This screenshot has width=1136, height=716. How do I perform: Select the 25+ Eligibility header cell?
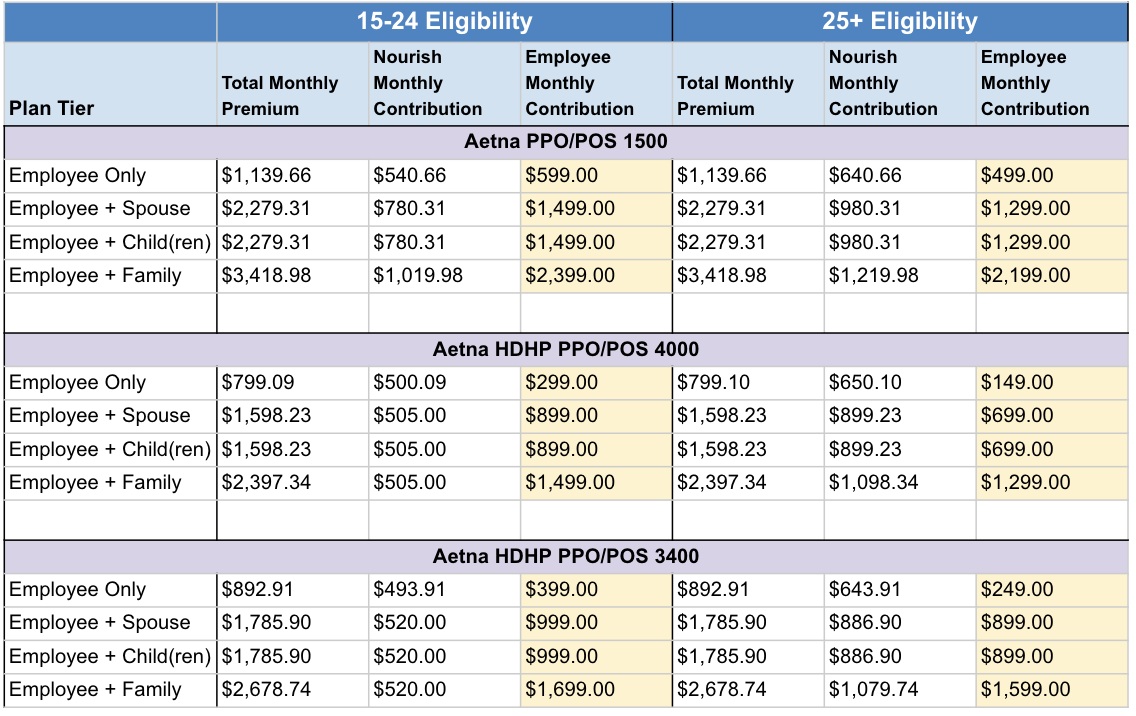coord(900,21)
